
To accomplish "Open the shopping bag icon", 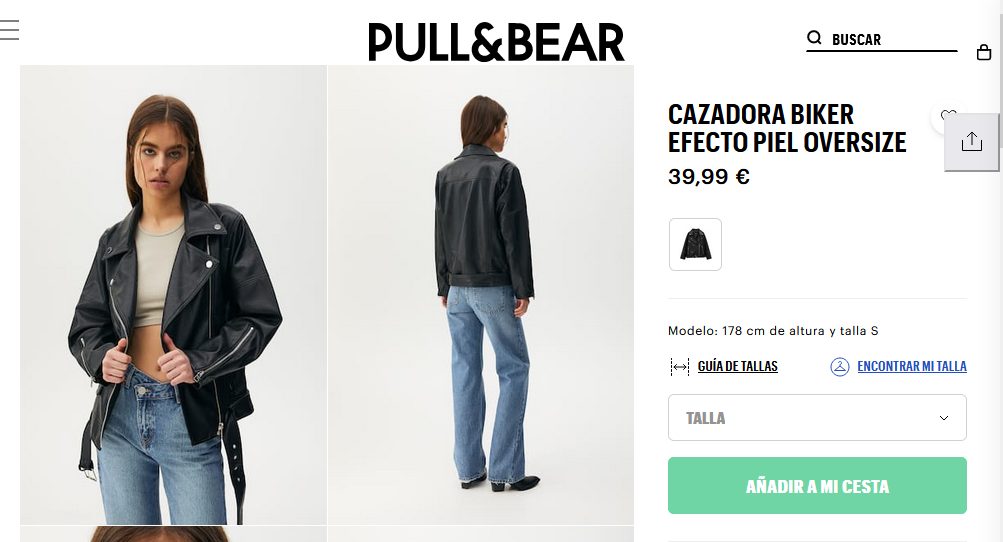I will click(984, 52).
